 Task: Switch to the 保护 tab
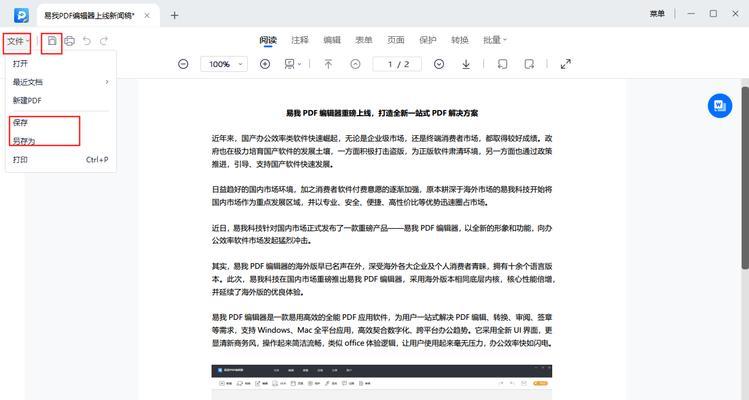(428, 40)
